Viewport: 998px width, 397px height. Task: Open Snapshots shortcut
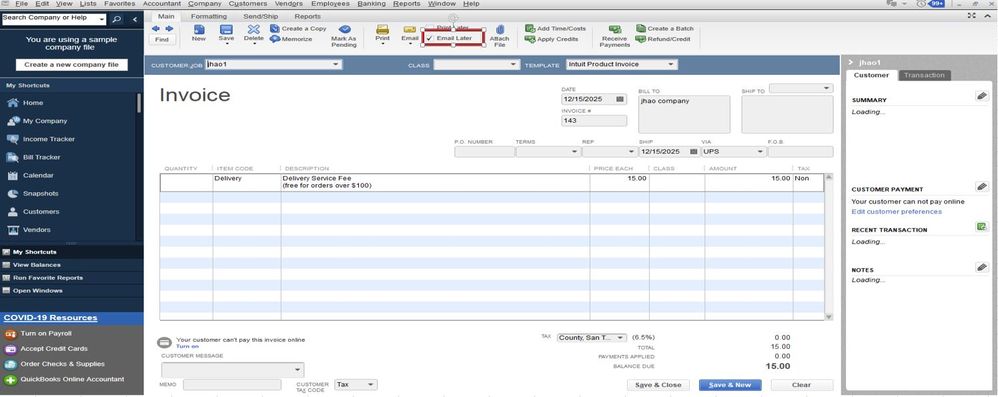[40, 193]
